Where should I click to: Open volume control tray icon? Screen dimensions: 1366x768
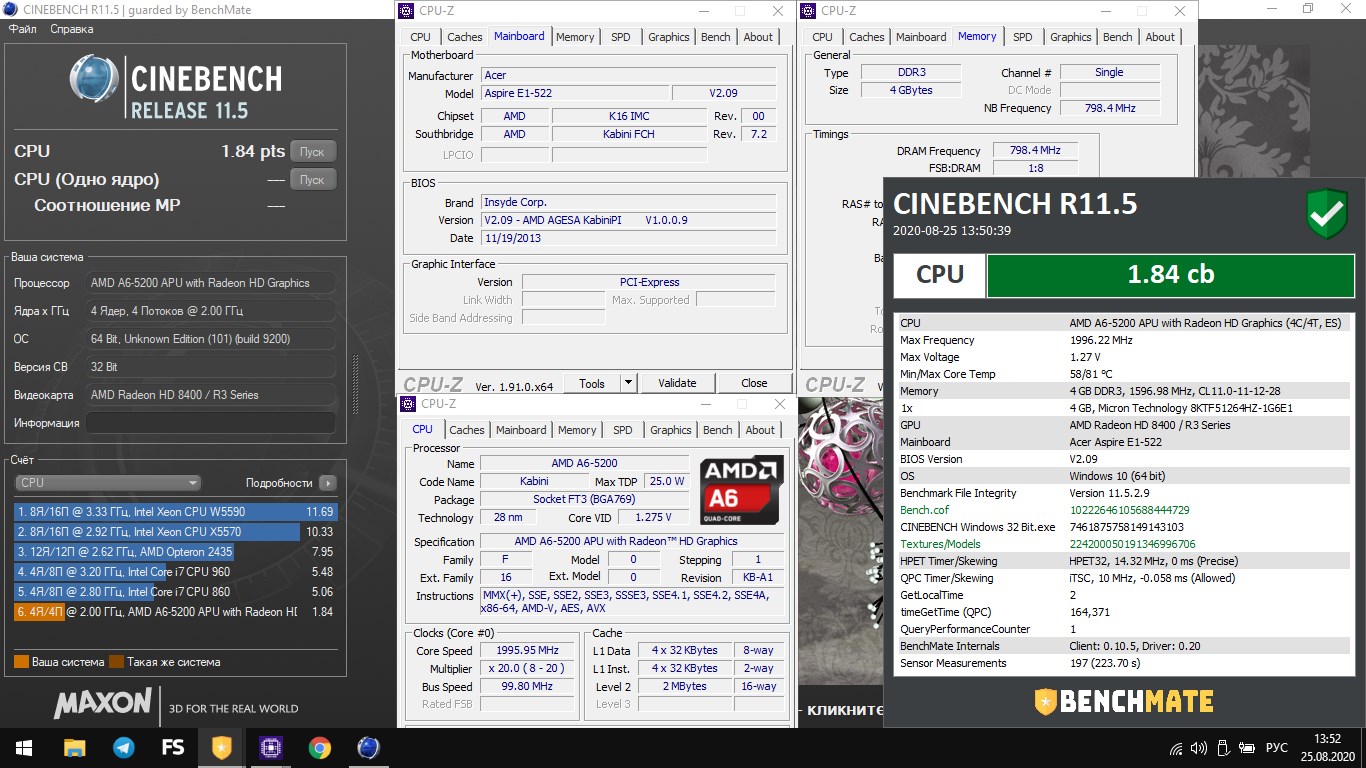(1198, 747)
